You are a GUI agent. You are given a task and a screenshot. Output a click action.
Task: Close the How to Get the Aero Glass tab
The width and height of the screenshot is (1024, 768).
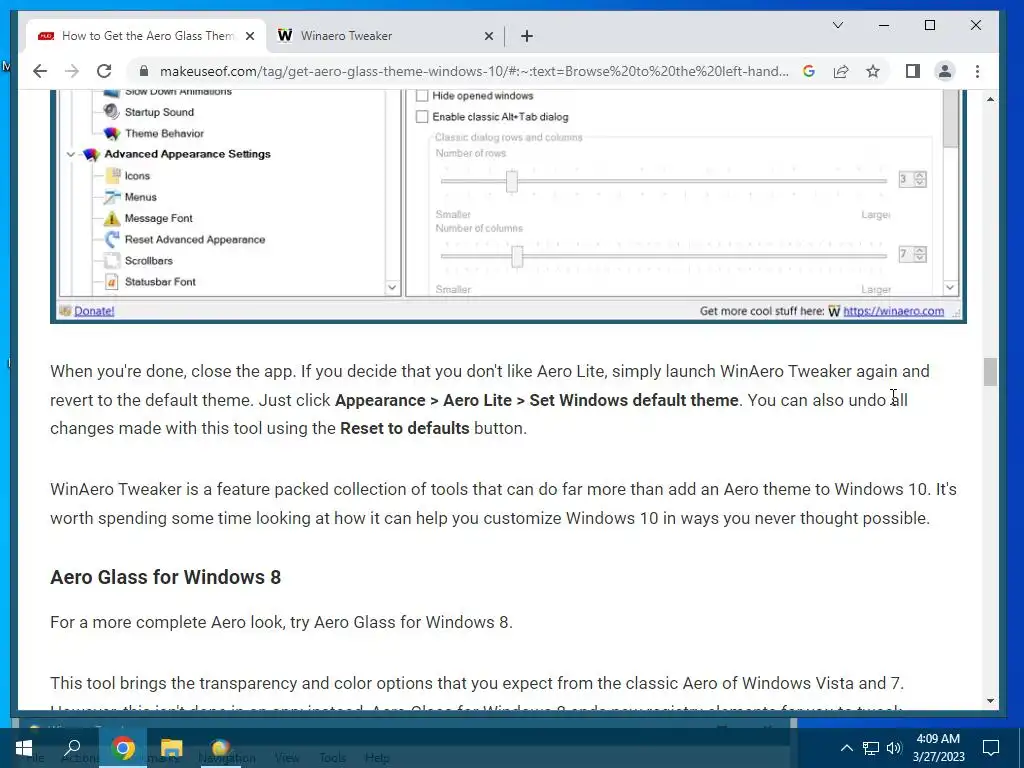(249, 36)
